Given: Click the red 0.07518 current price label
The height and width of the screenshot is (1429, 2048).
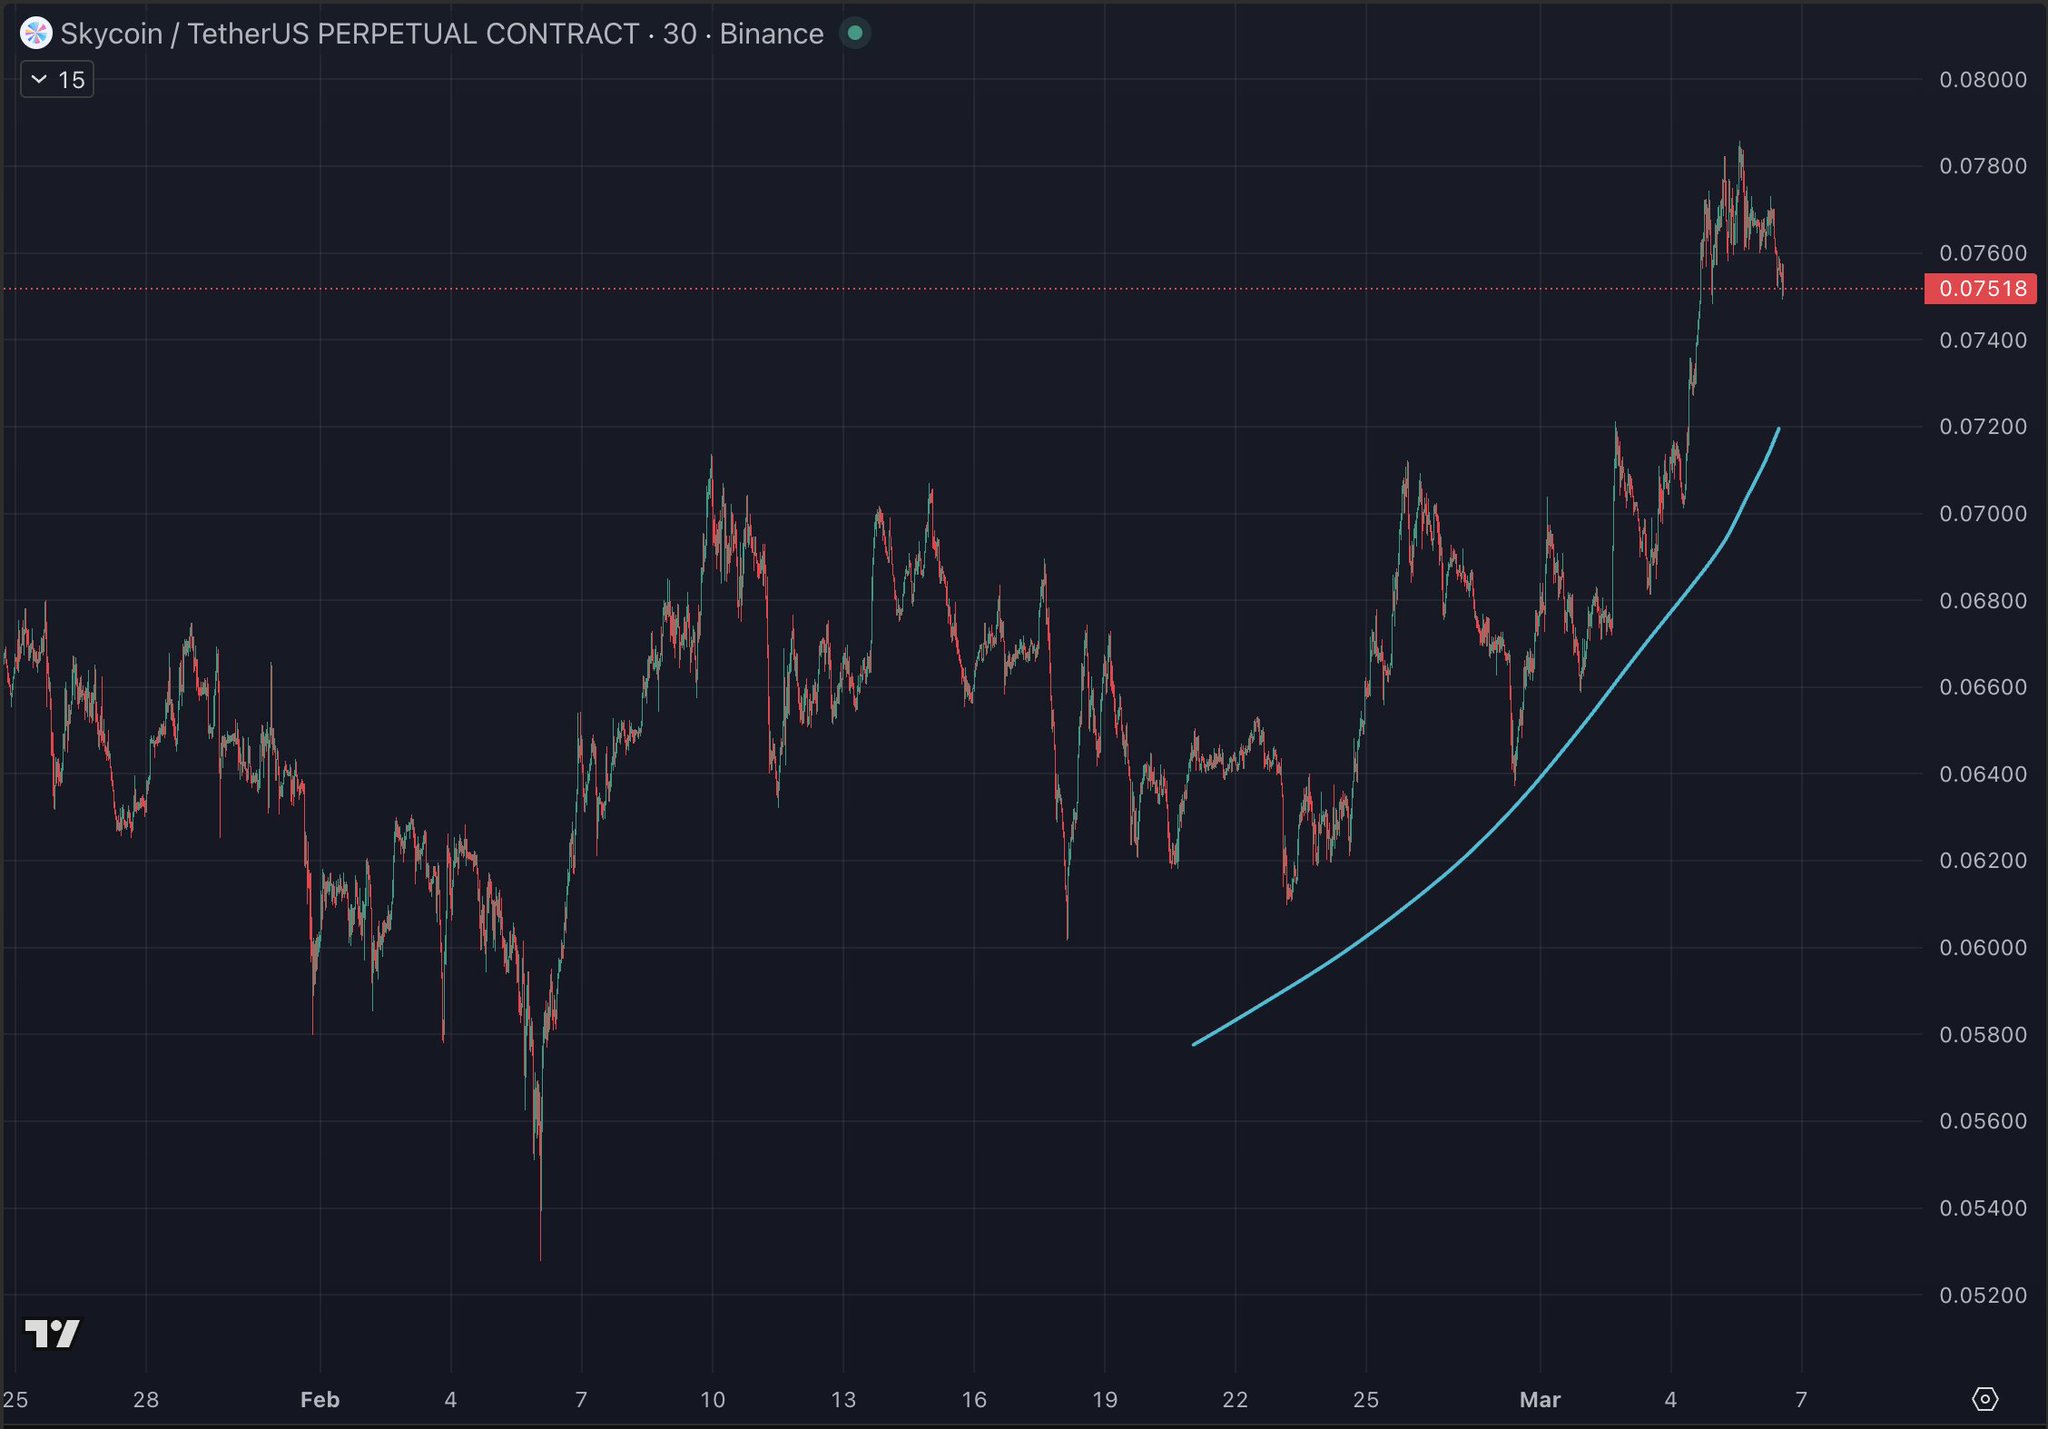Looking at the screenshot, I should coord(1981,289).
